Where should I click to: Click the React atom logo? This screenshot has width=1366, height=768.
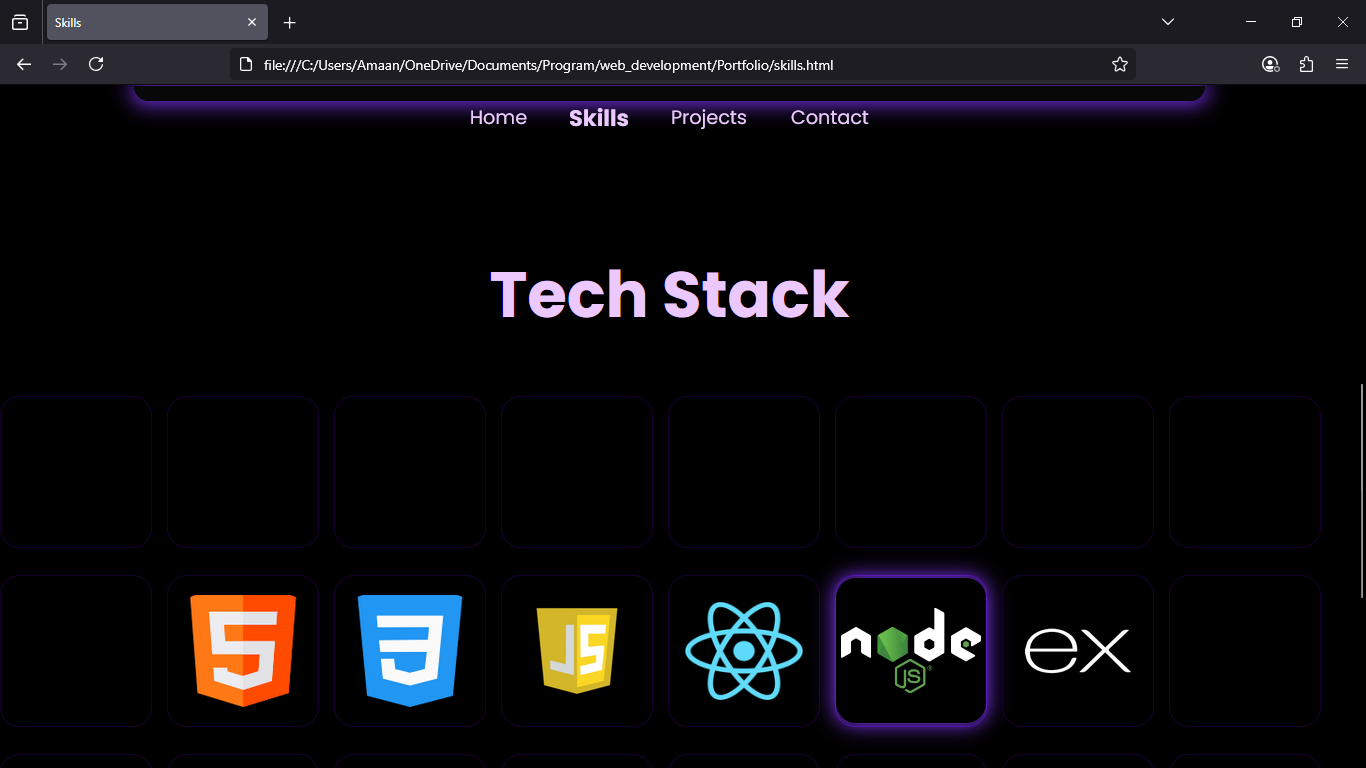coord(744,650)
